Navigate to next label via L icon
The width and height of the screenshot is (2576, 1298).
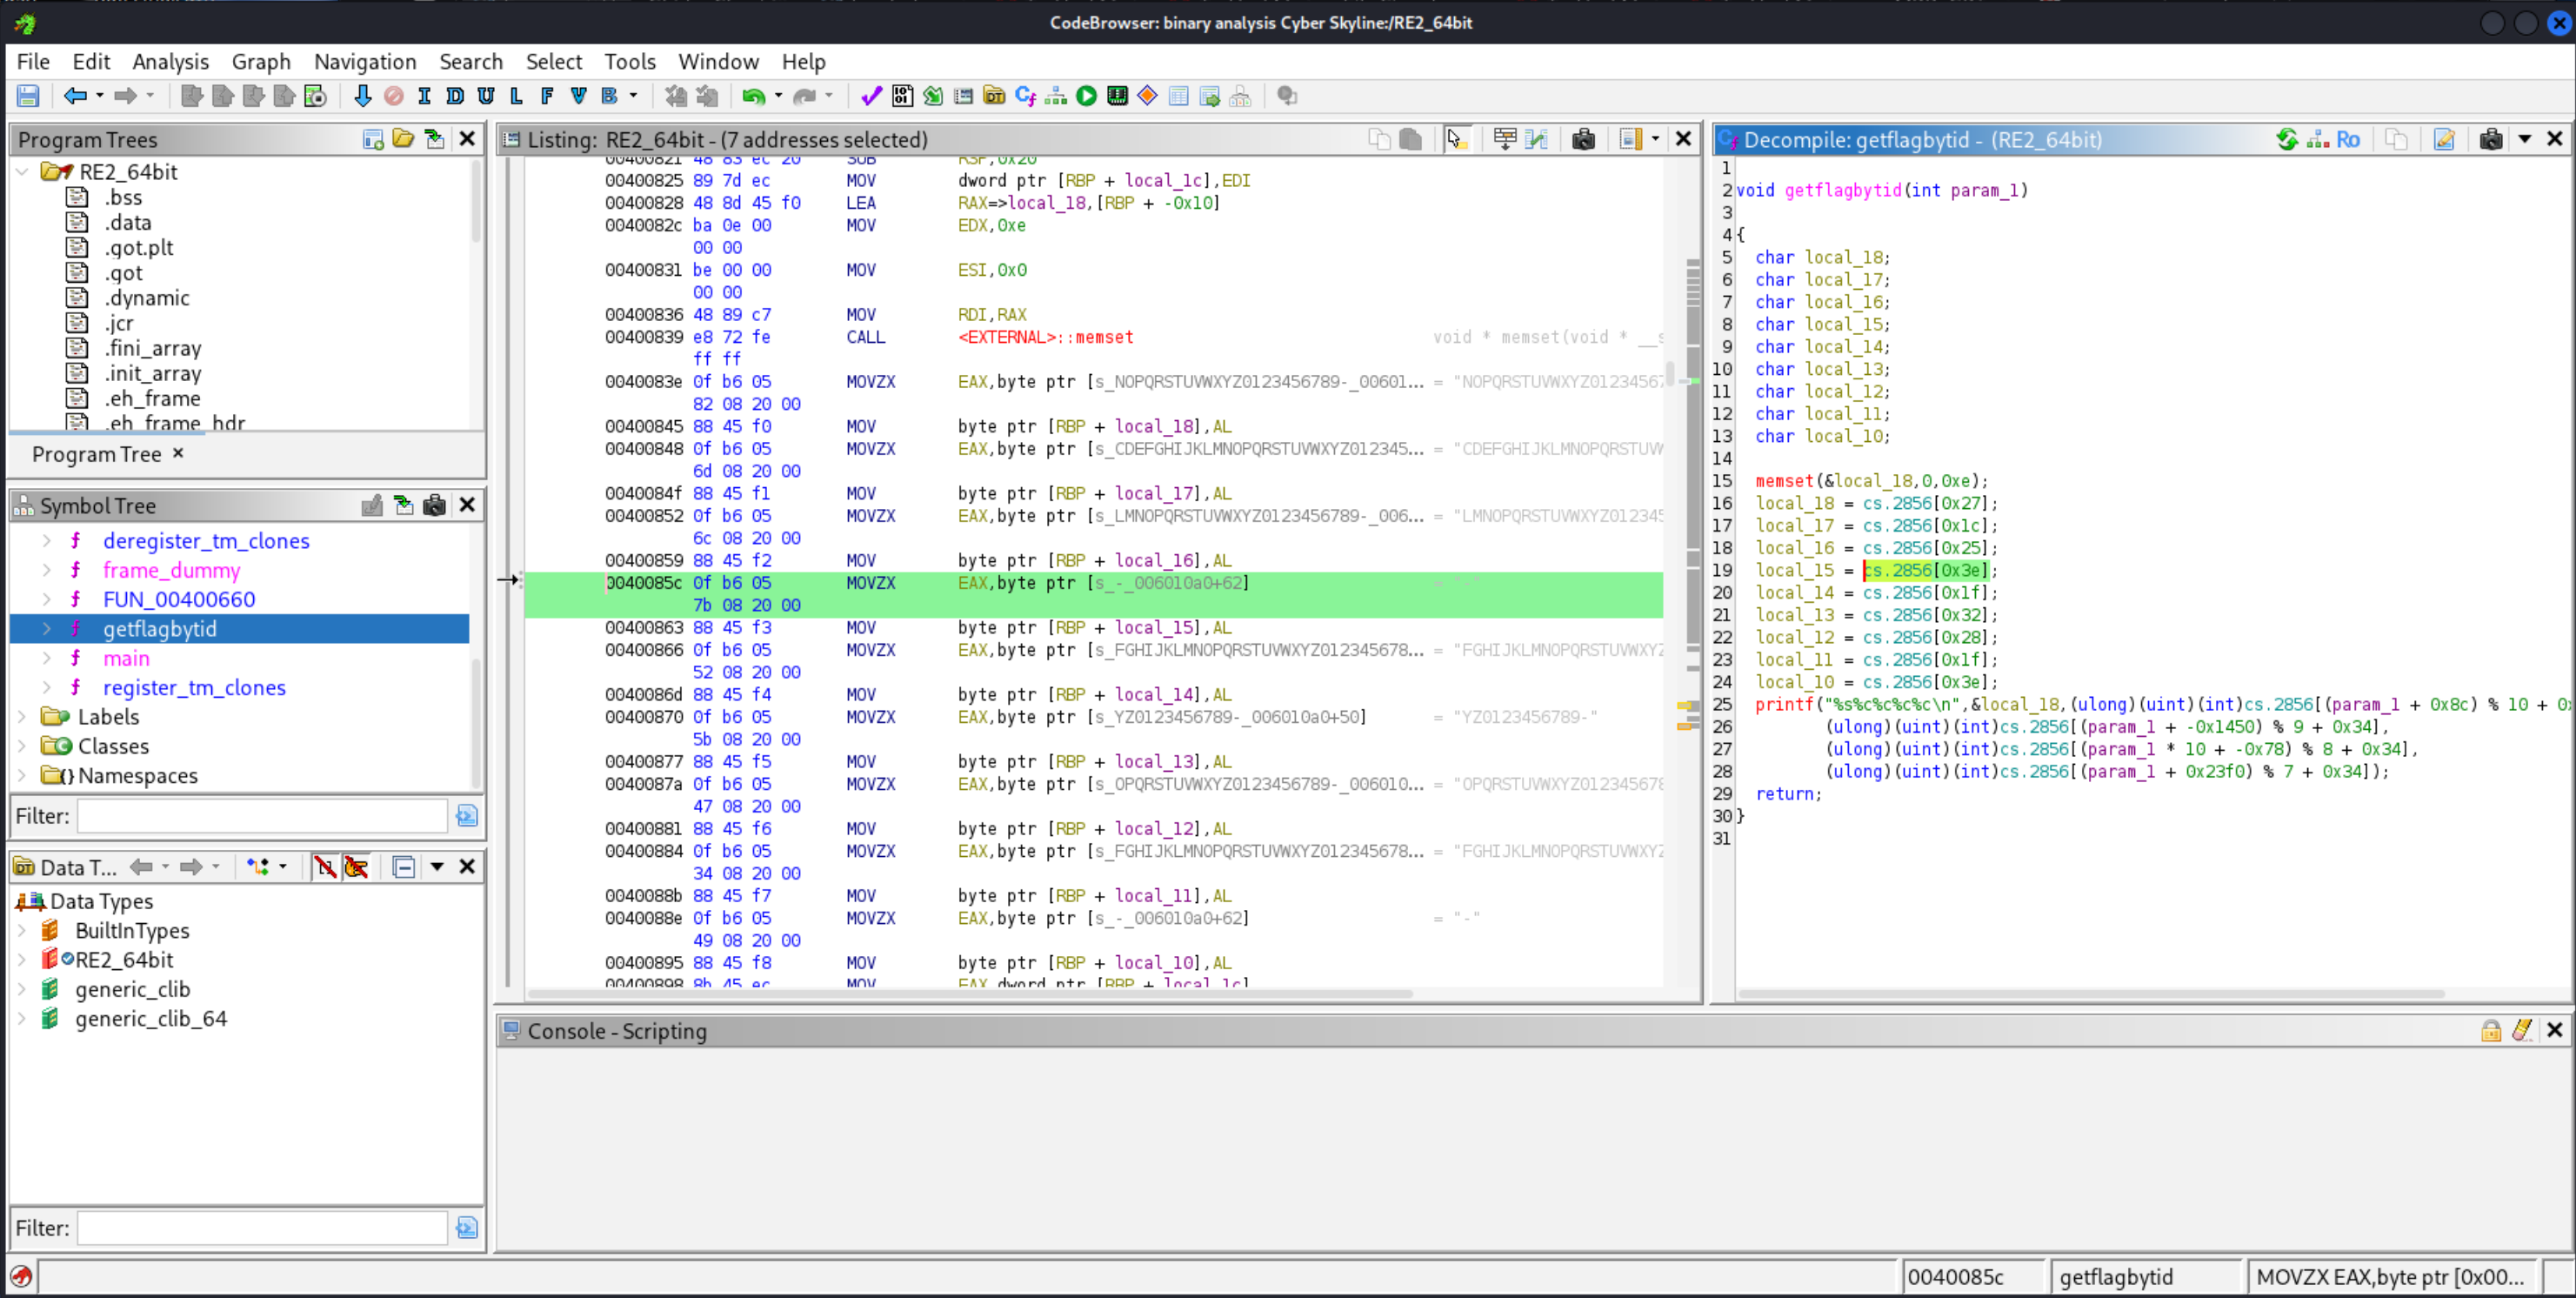click(516, 96)
